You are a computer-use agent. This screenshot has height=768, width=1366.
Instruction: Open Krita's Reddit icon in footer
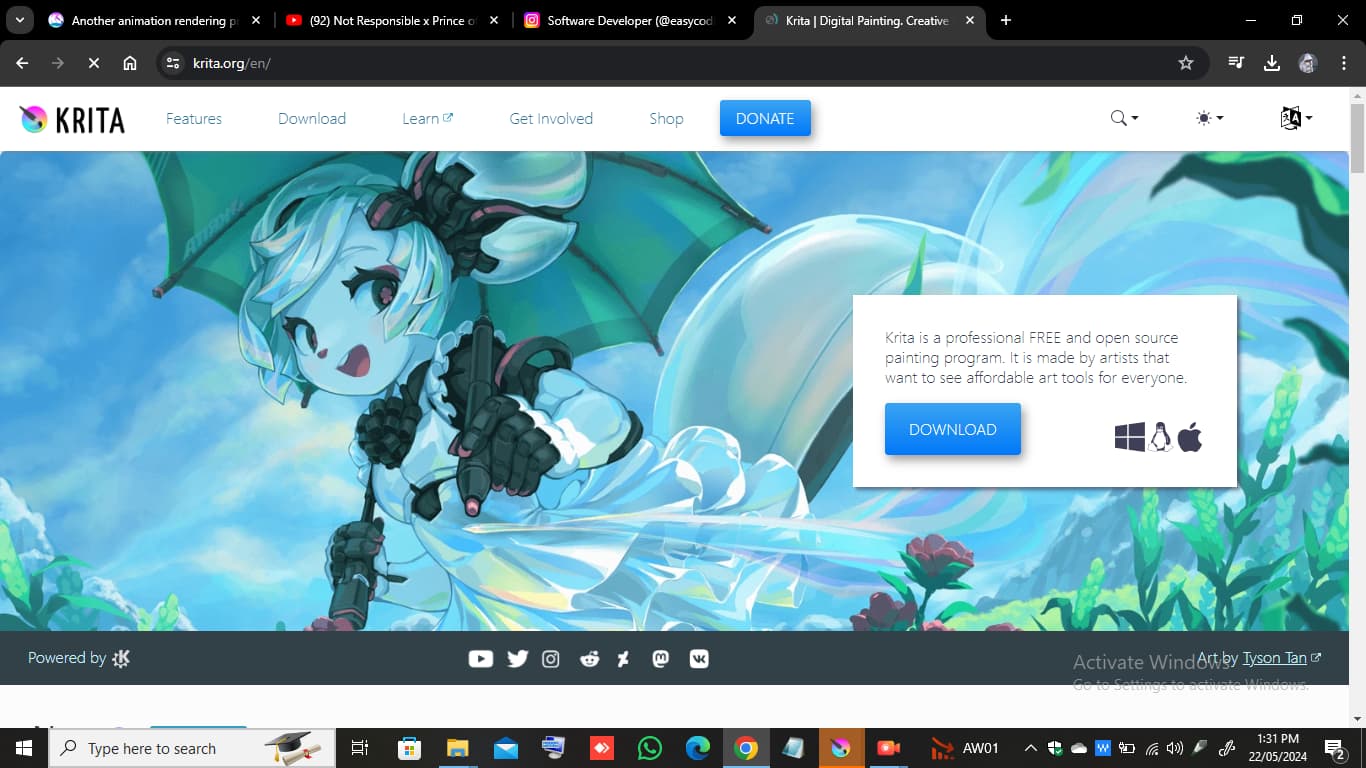point(589,659)
